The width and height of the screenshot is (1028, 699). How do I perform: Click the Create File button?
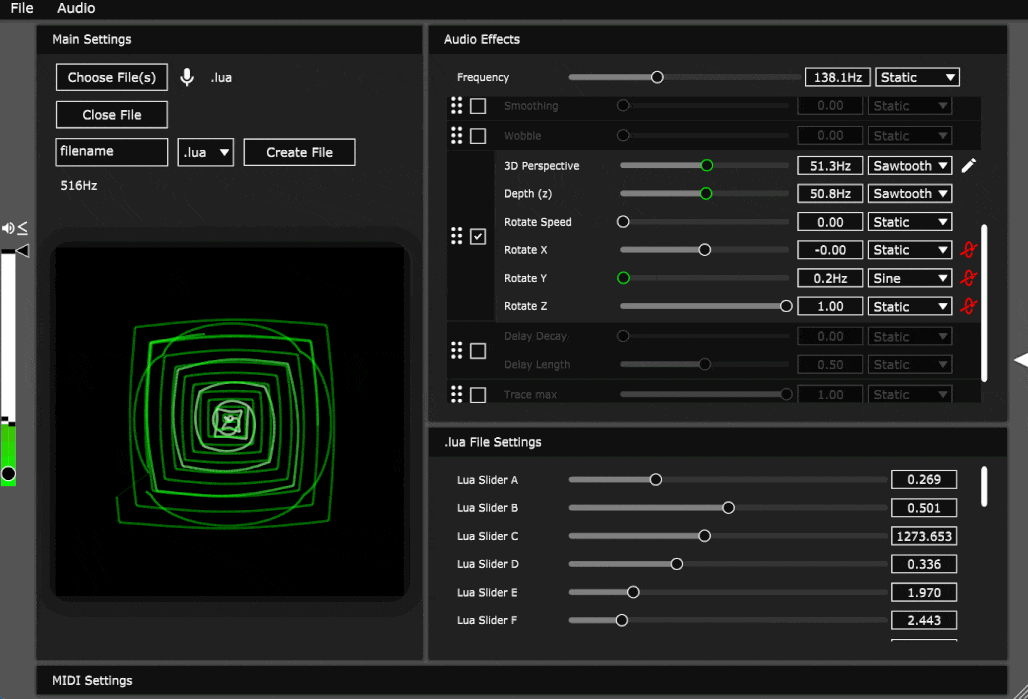click(x=299, y=152)
